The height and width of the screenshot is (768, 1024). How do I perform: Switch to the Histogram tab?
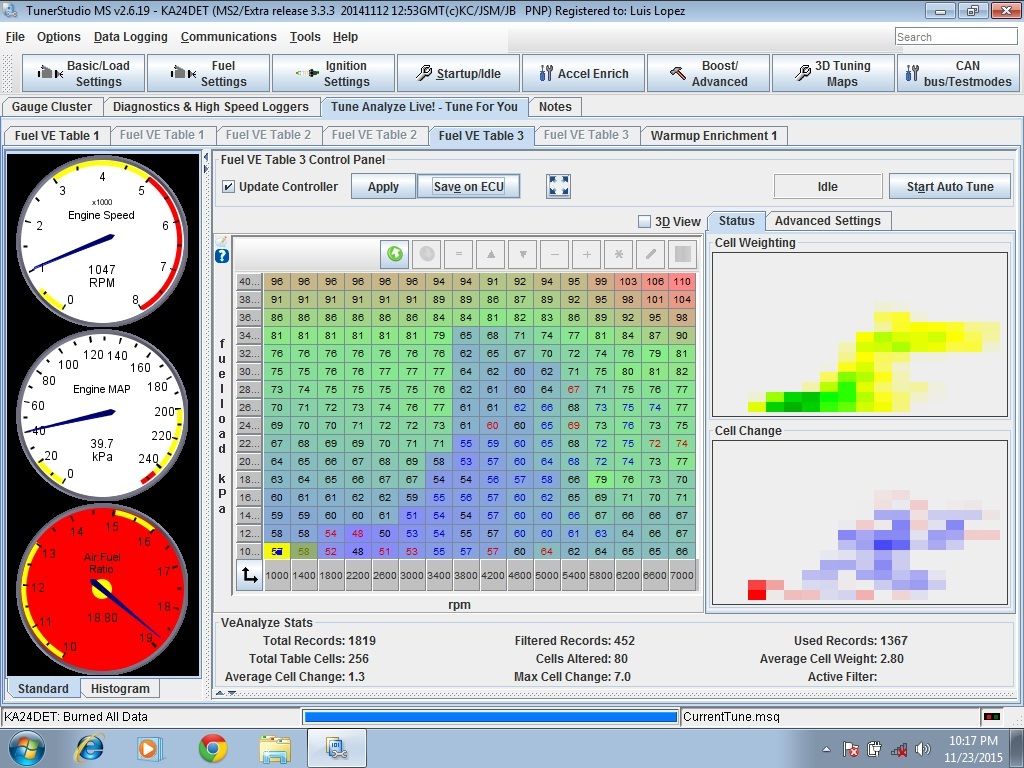pyautogui.click(x=120, y=688)
